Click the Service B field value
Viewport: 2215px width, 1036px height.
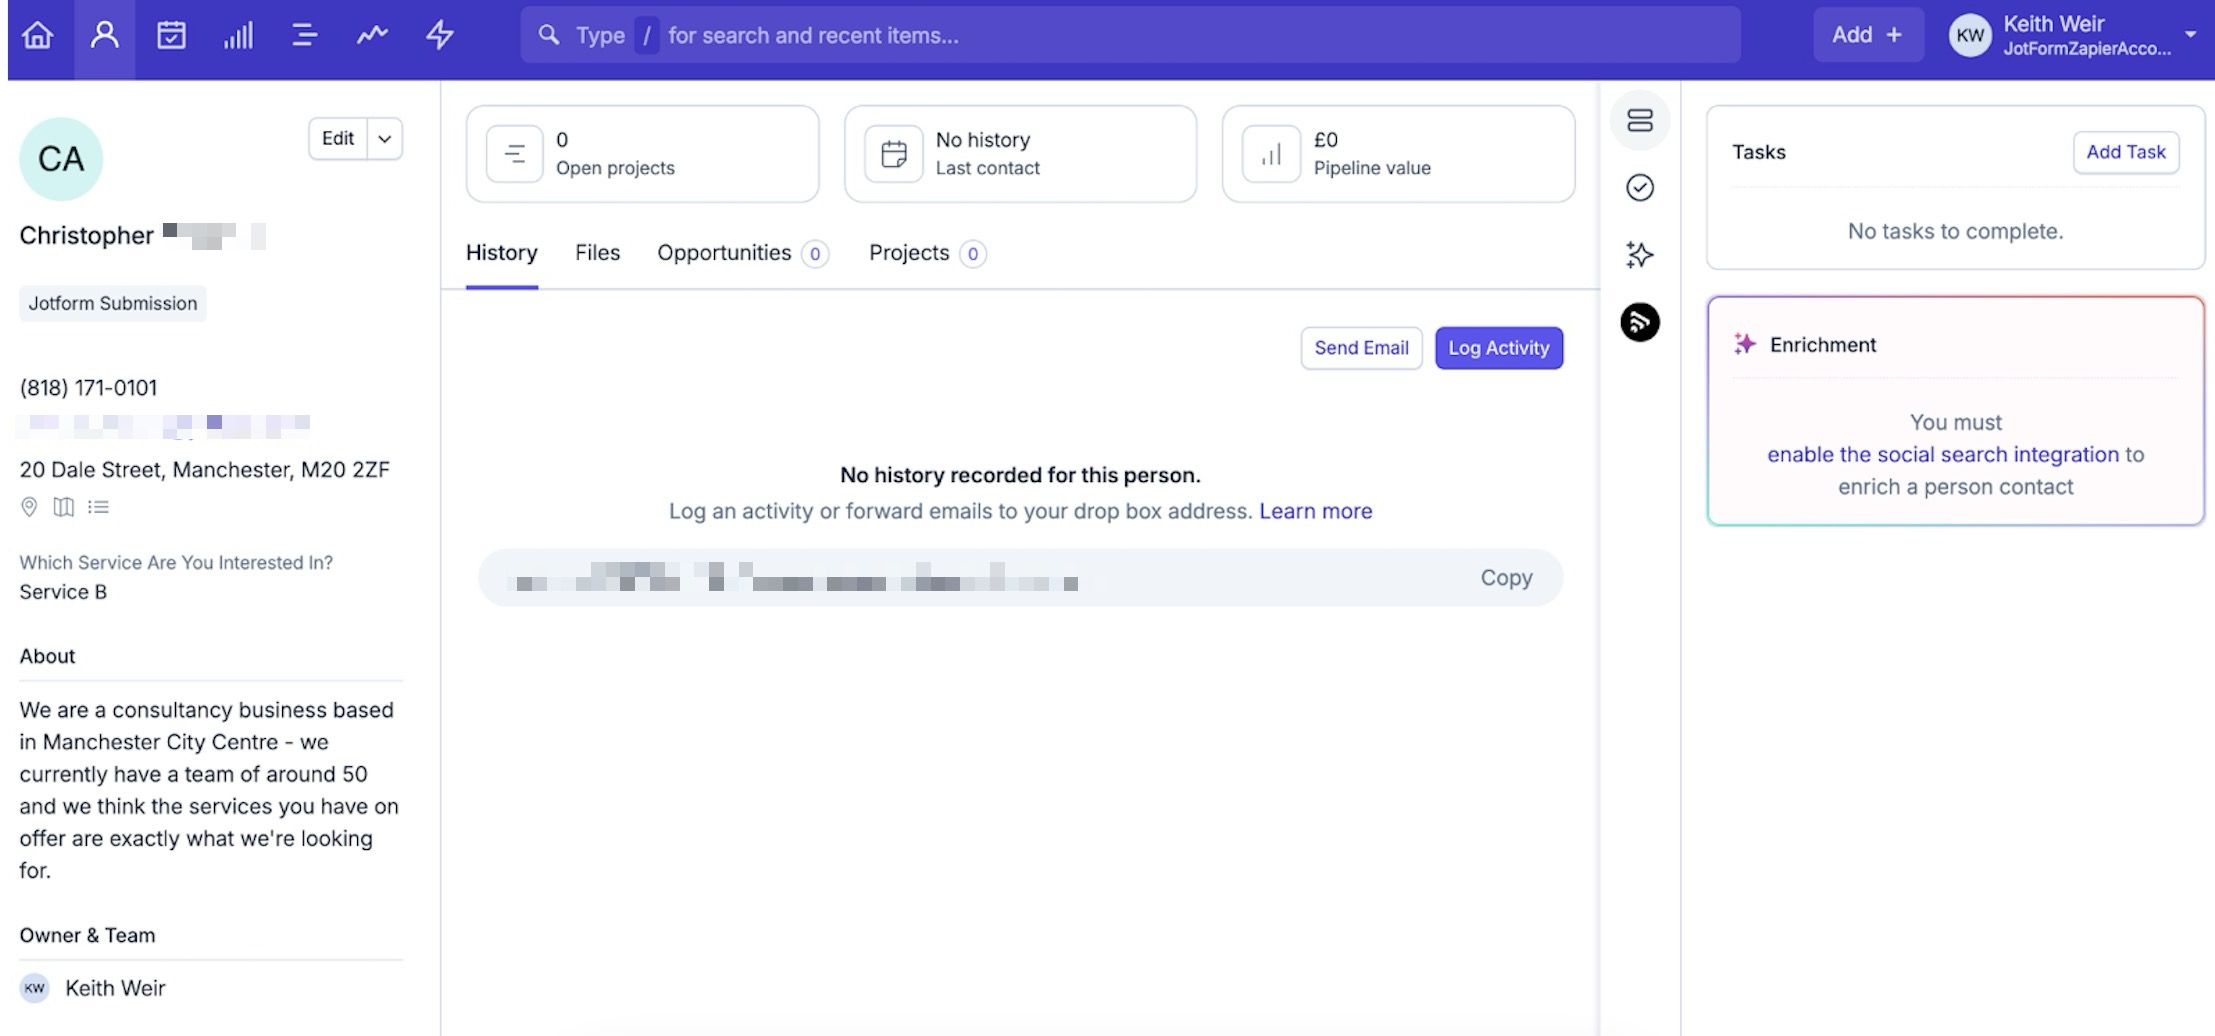(x=63, y=592)
